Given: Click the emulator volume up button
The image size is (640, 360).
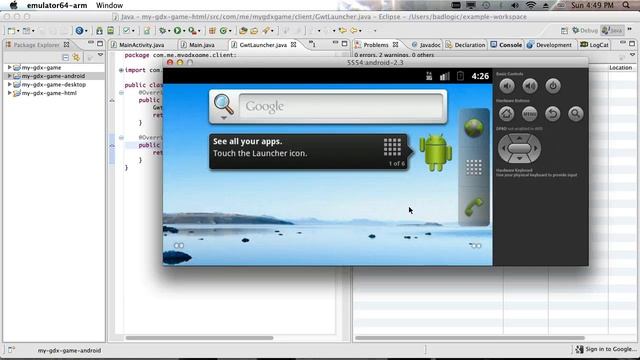Looking at the screenshot, I should click(x=530, y=86).
